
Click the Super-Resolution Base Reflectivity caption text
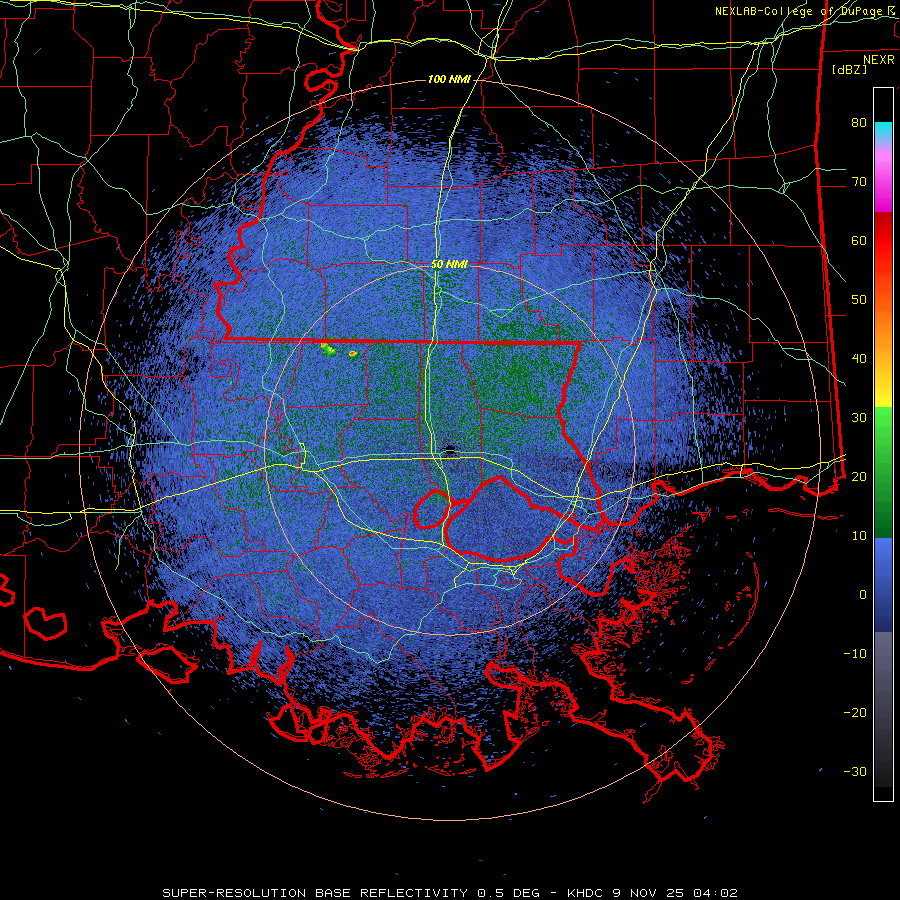coord(449,893)
